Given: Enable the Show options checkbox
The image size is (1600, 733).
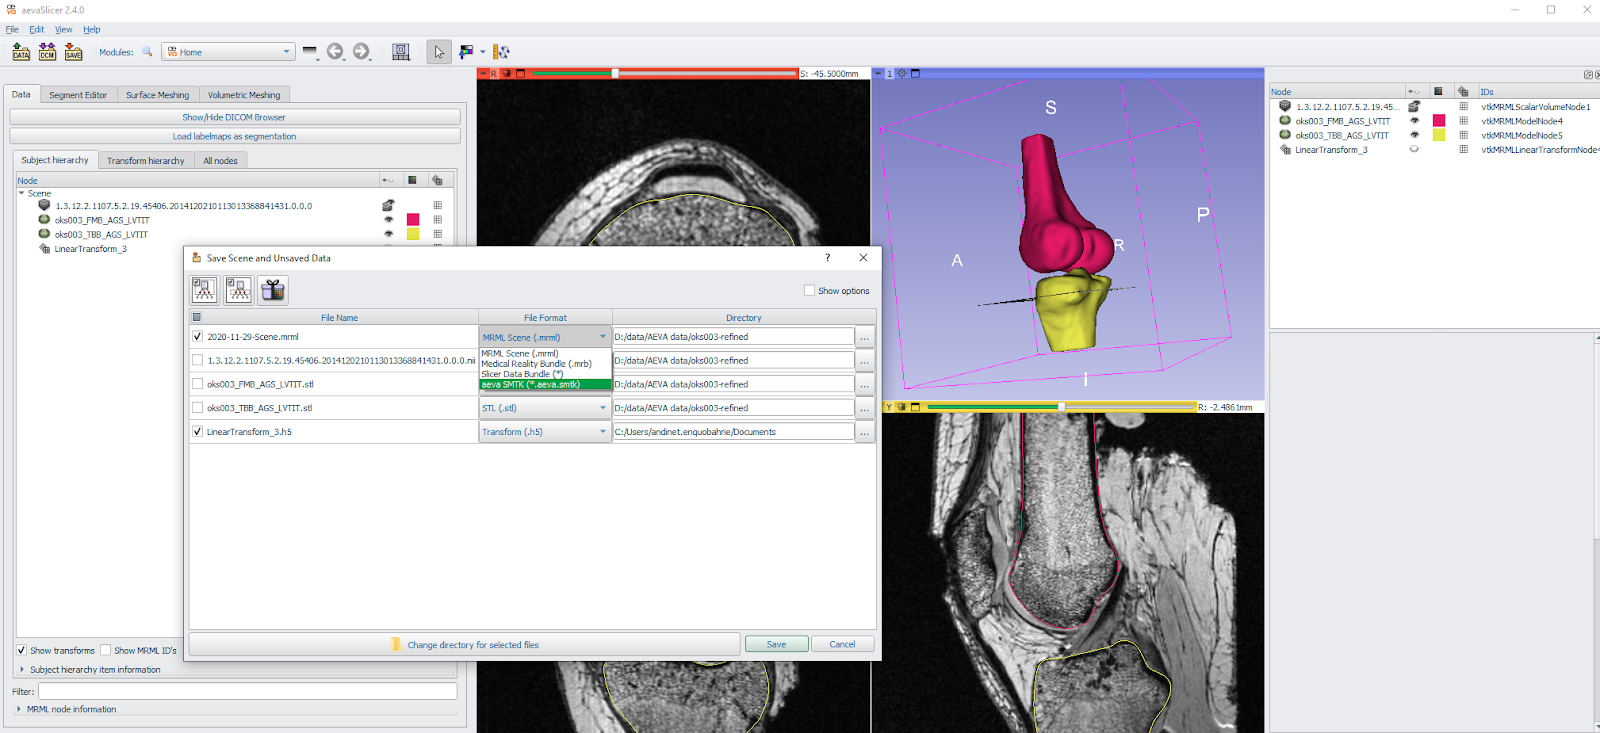Looking at the screenshot, I should point(809,291).
